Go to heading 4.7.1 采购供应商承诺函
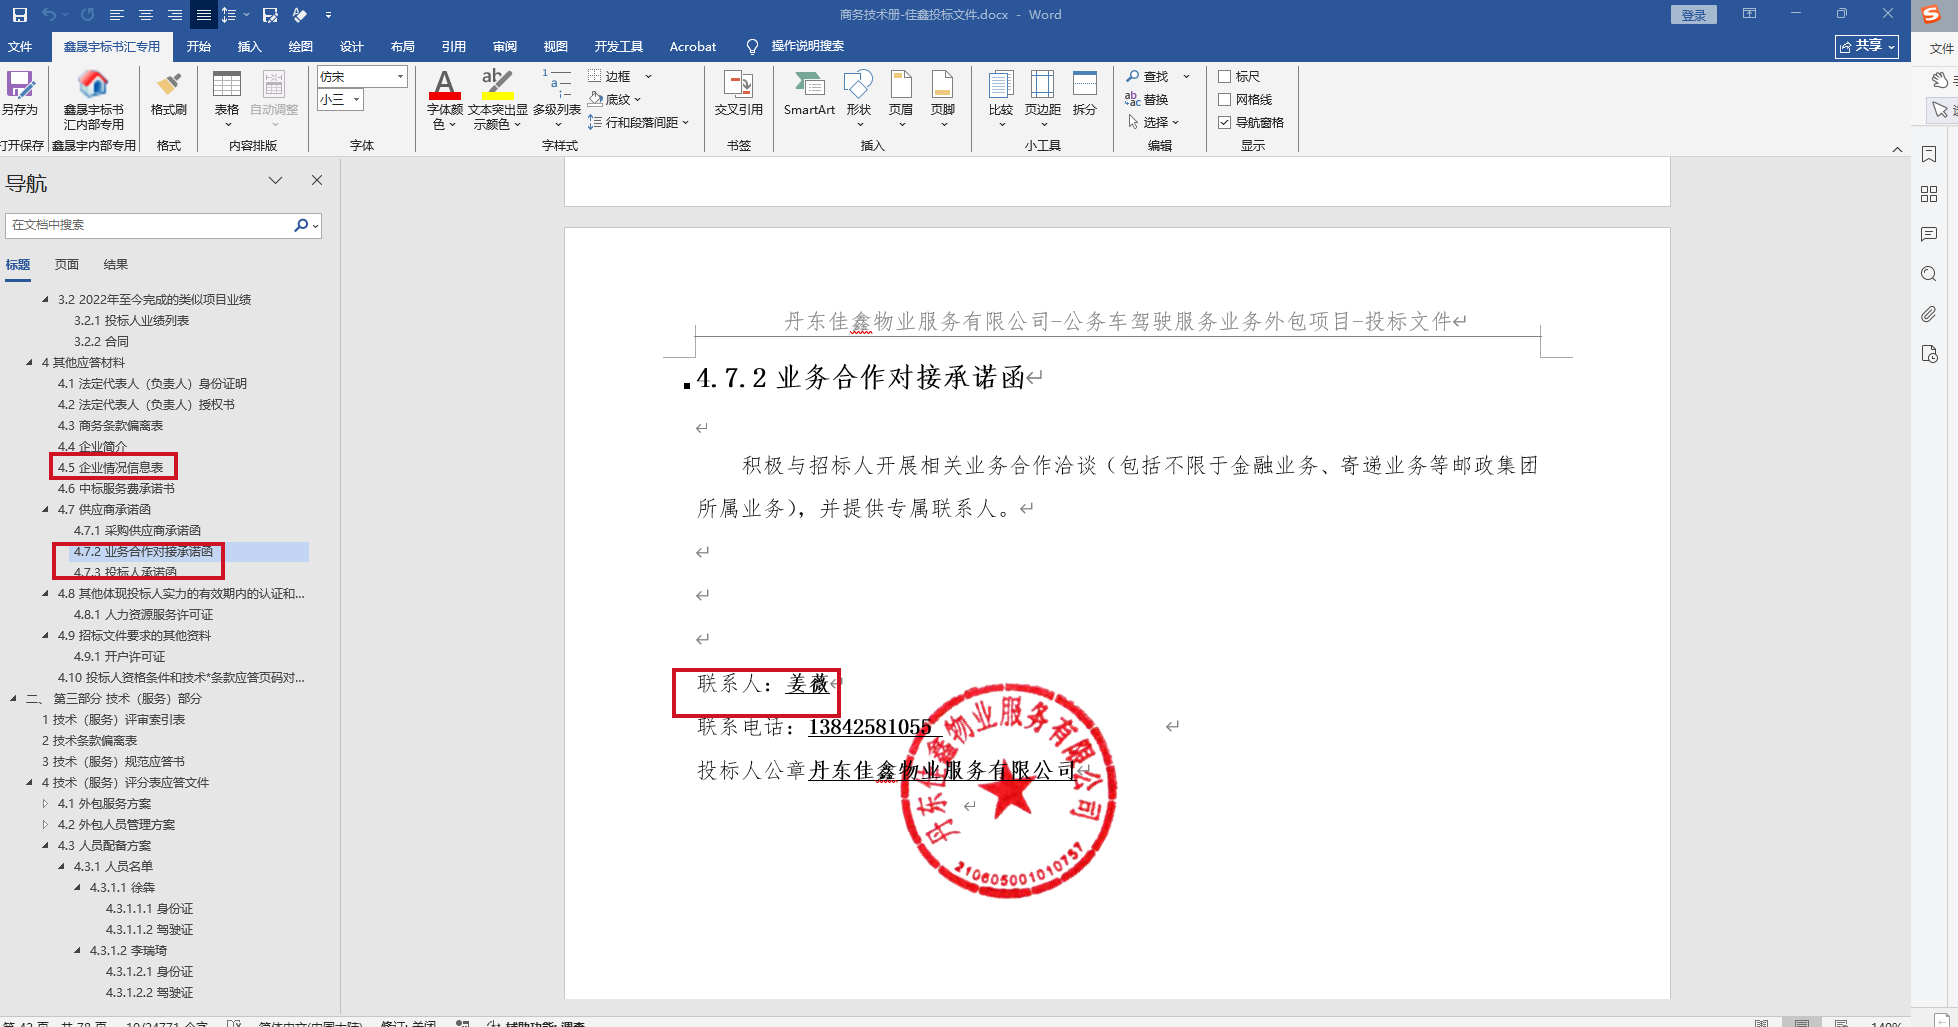 (x=137, y=530)
